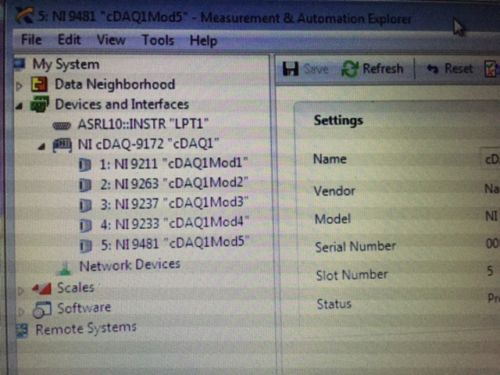Select Network Devices tree item
The image size is (500, 375).
click(130, 265)
